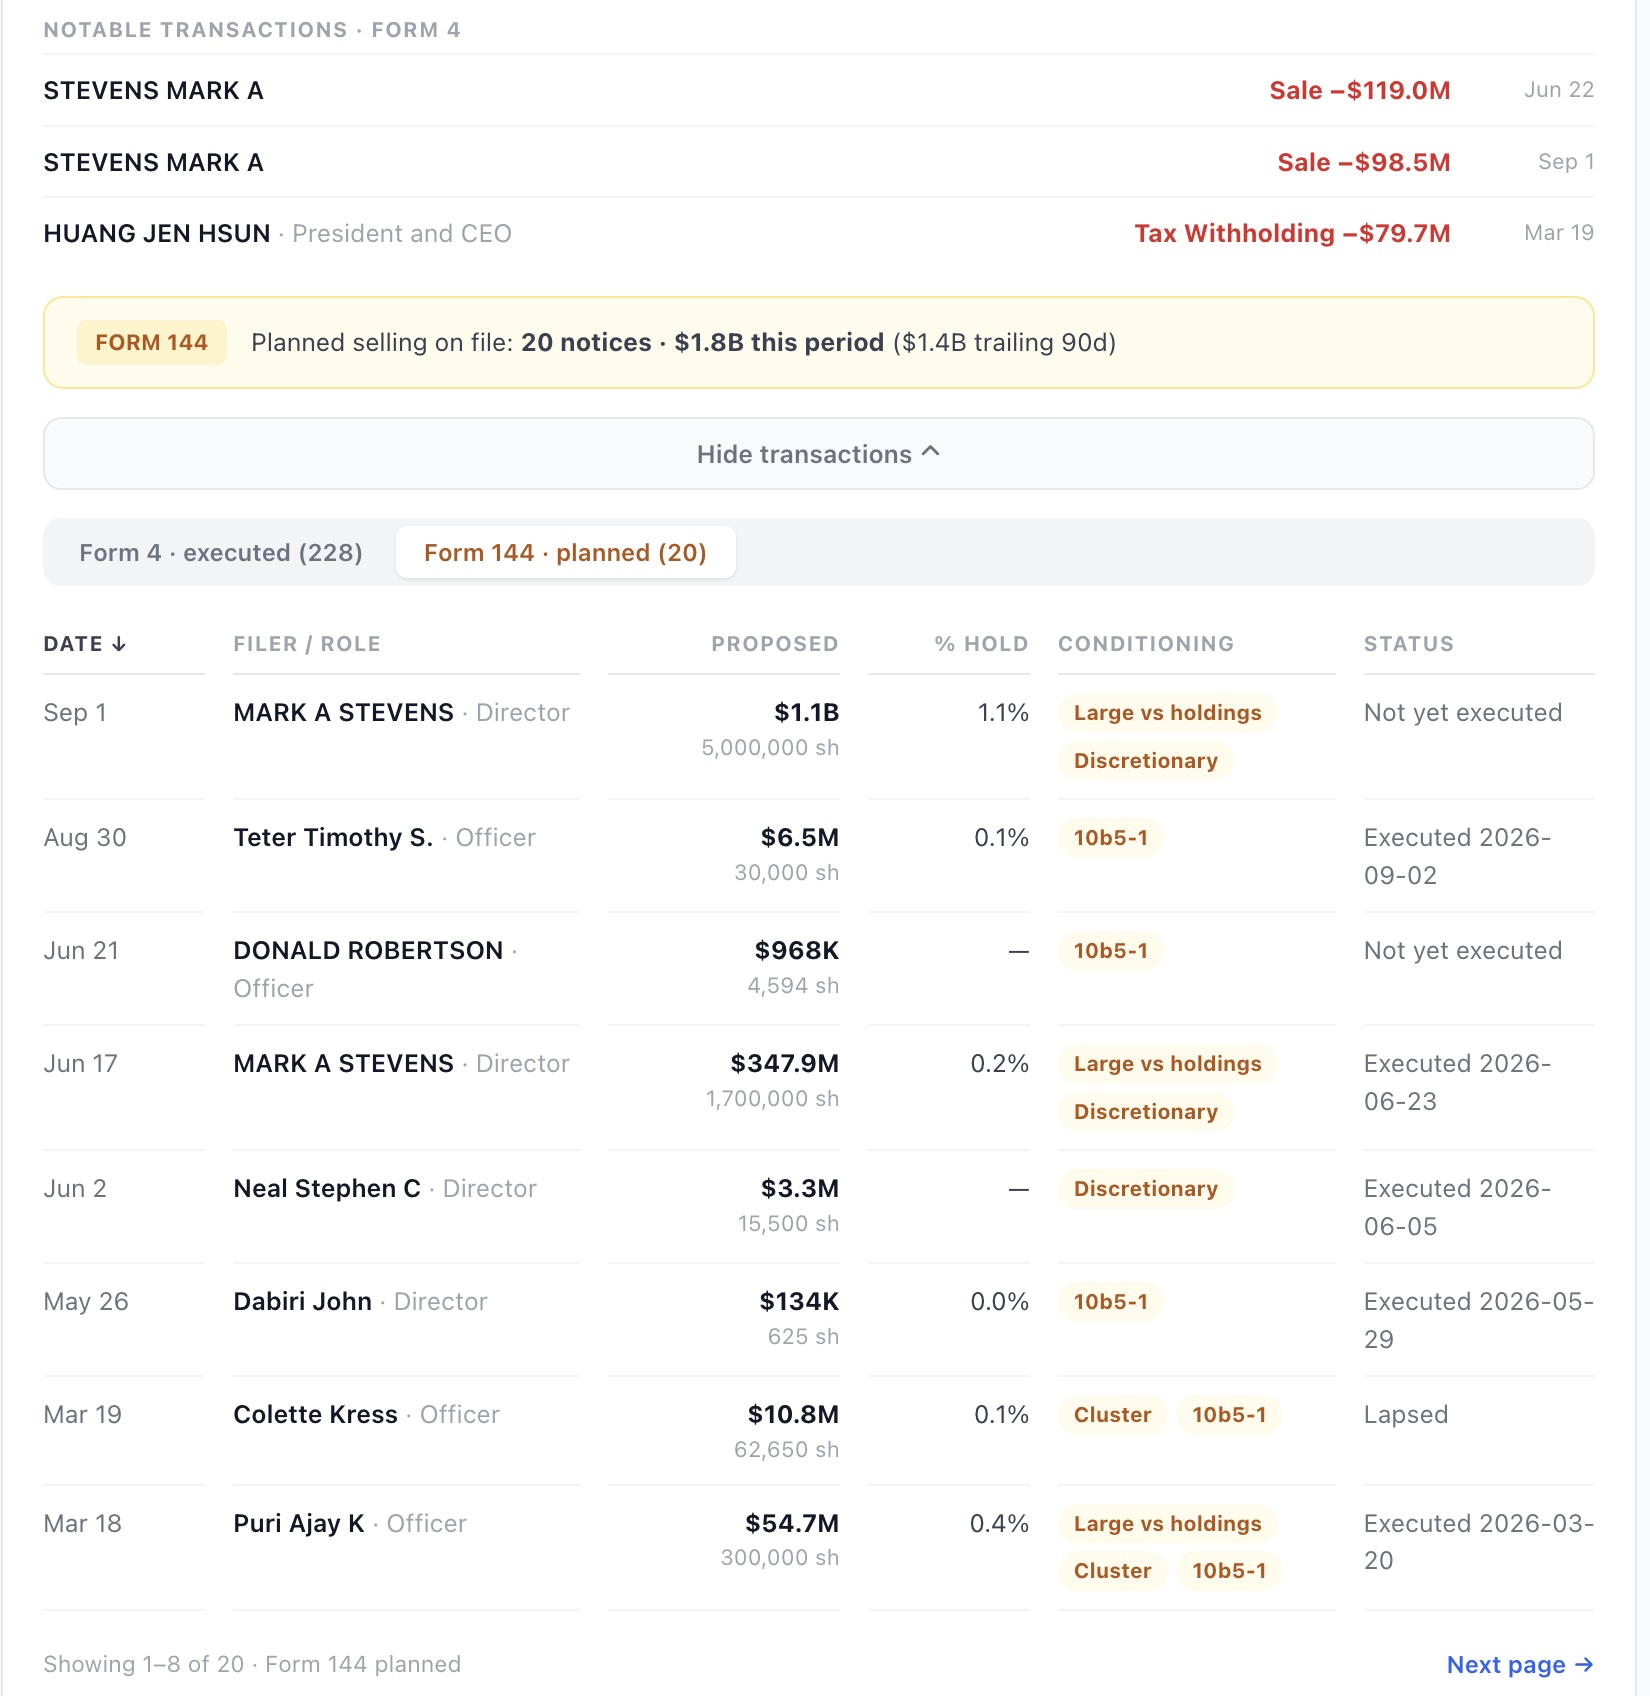This screenshot has height=1696, width=1650.
Task: Click the % Hold column header
Action: [981, 644]
